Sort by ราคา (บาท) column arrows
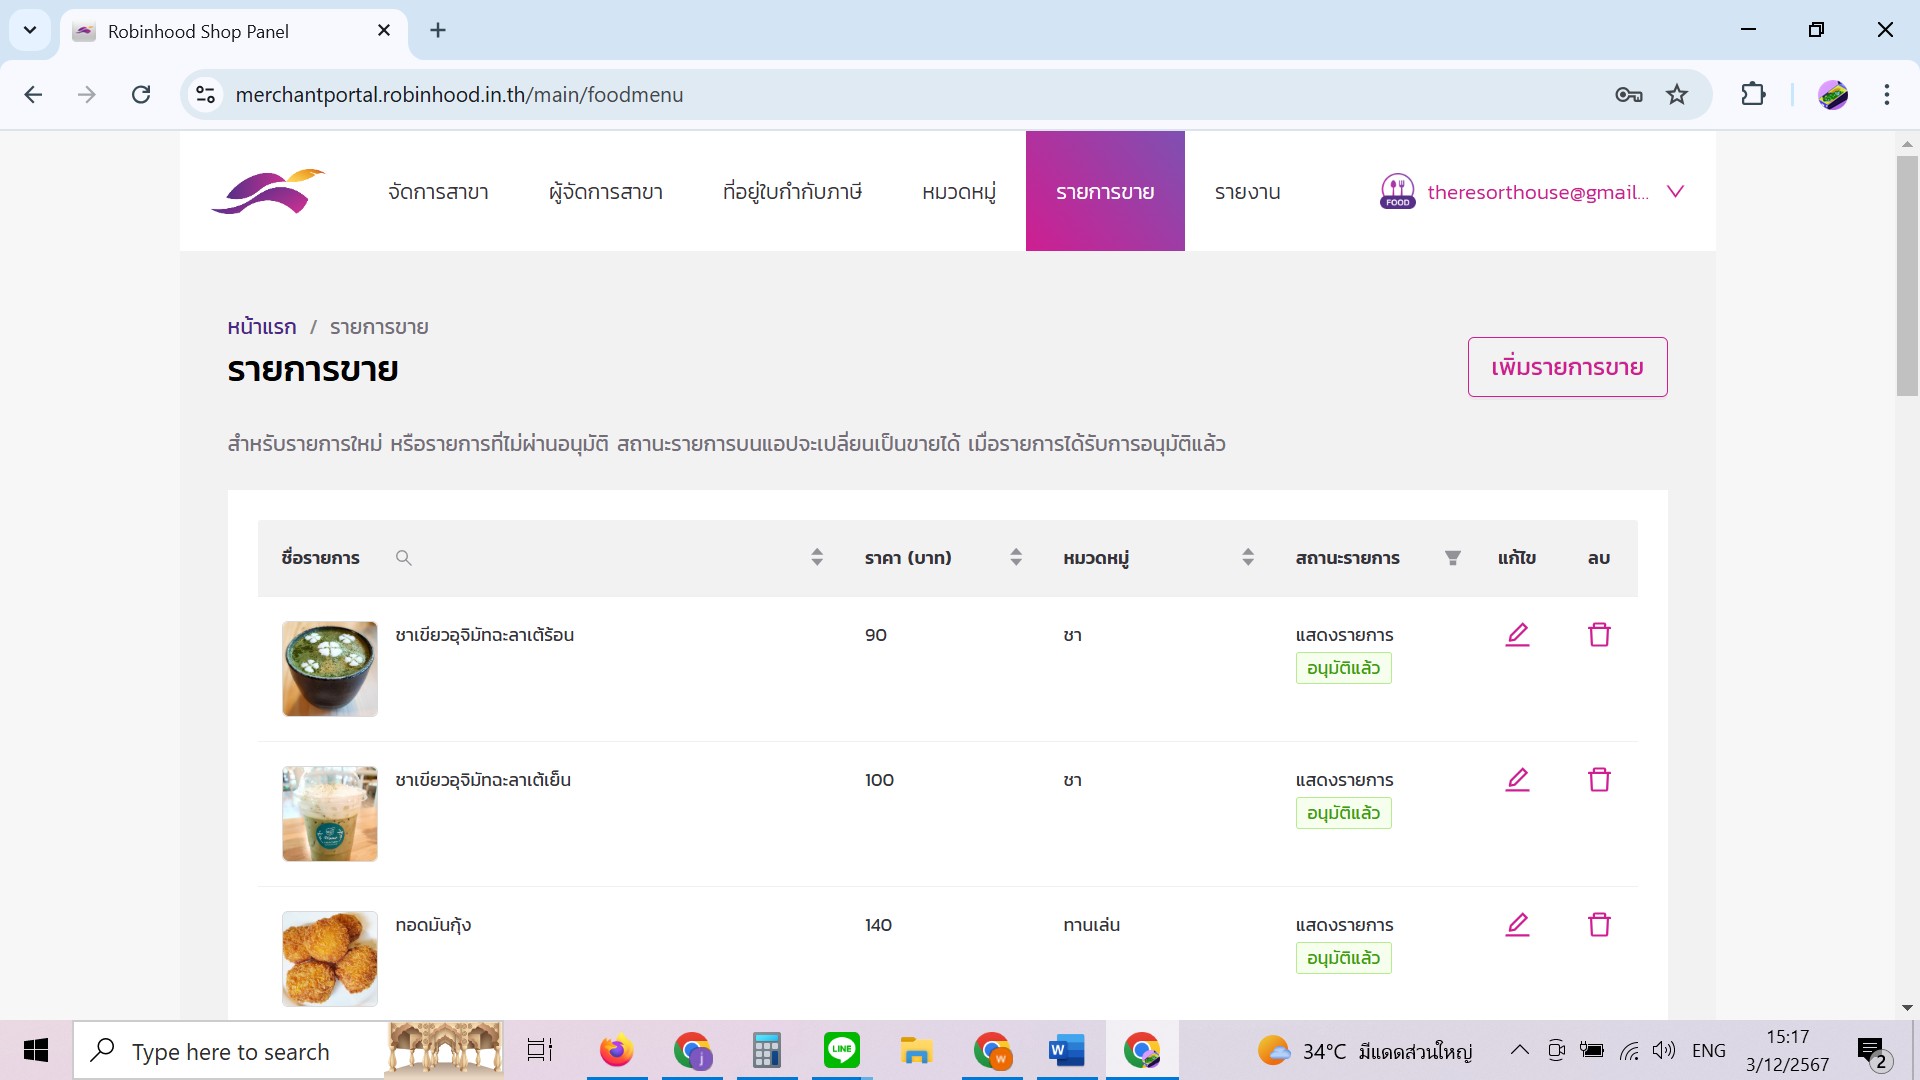1920x1080 pixels. coord(1016,558)
